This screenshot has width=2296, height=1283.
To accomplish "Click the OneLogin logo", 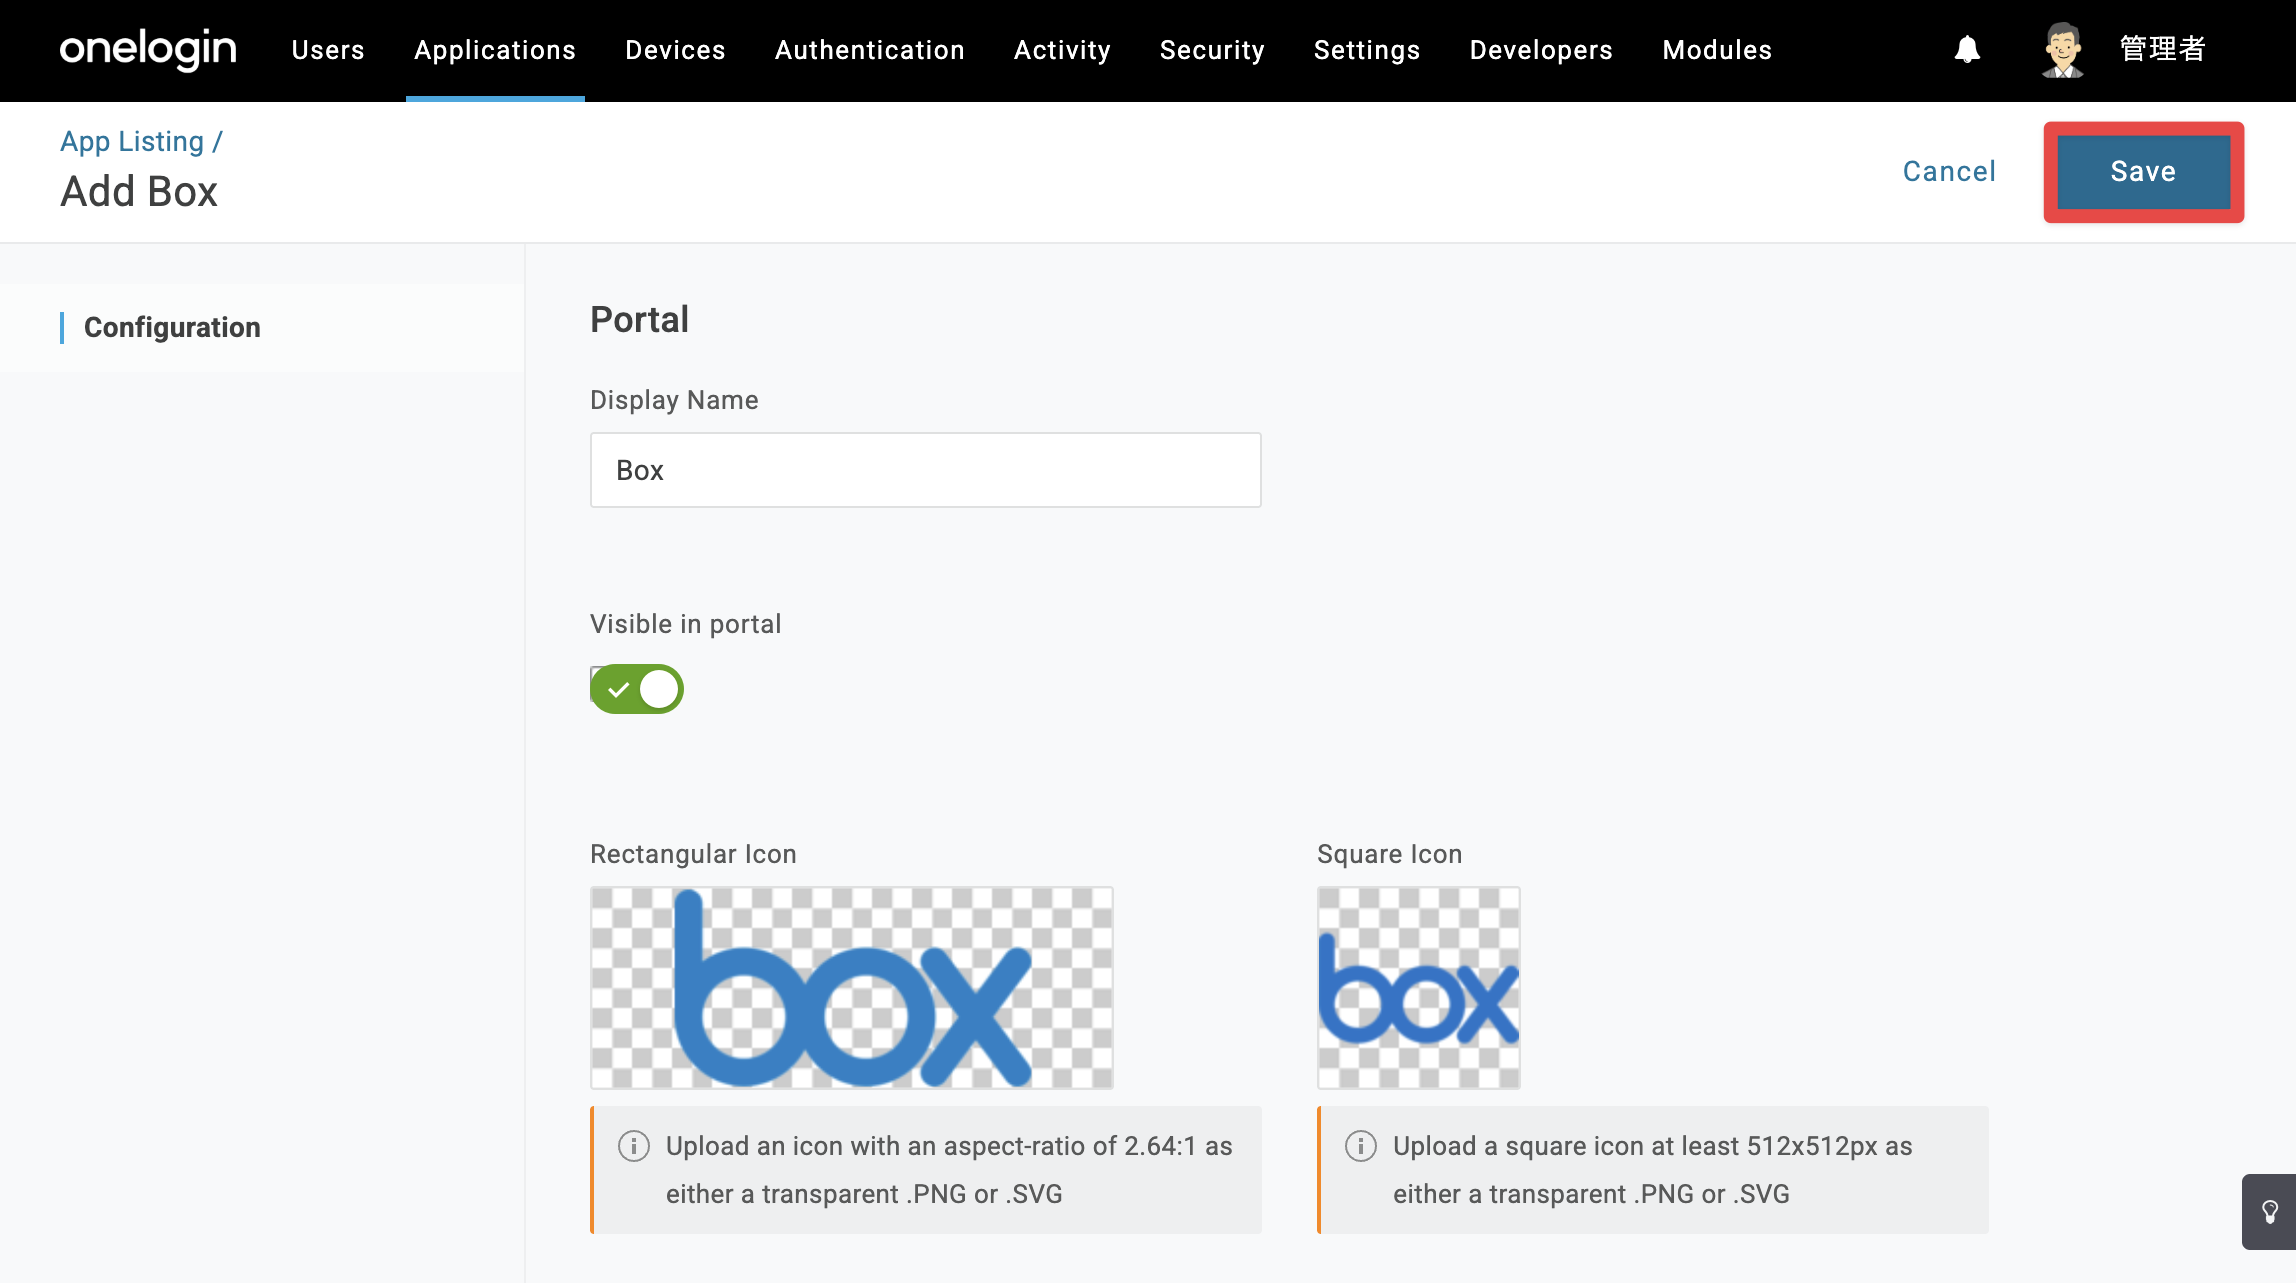I will [148, 50].
